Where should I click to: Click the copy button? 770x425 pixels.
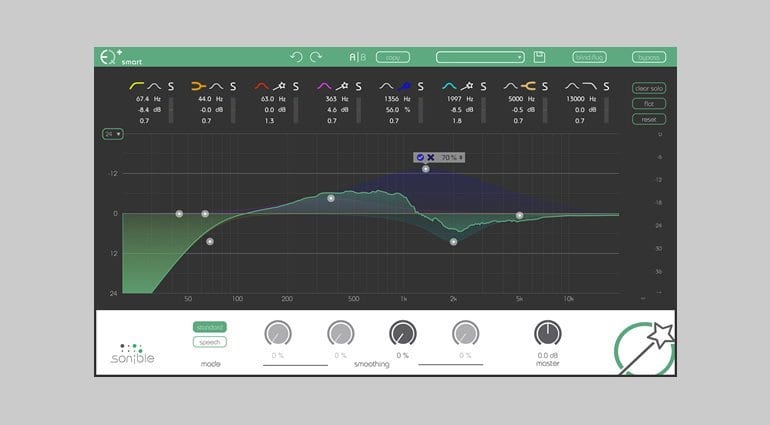point(393,57)
